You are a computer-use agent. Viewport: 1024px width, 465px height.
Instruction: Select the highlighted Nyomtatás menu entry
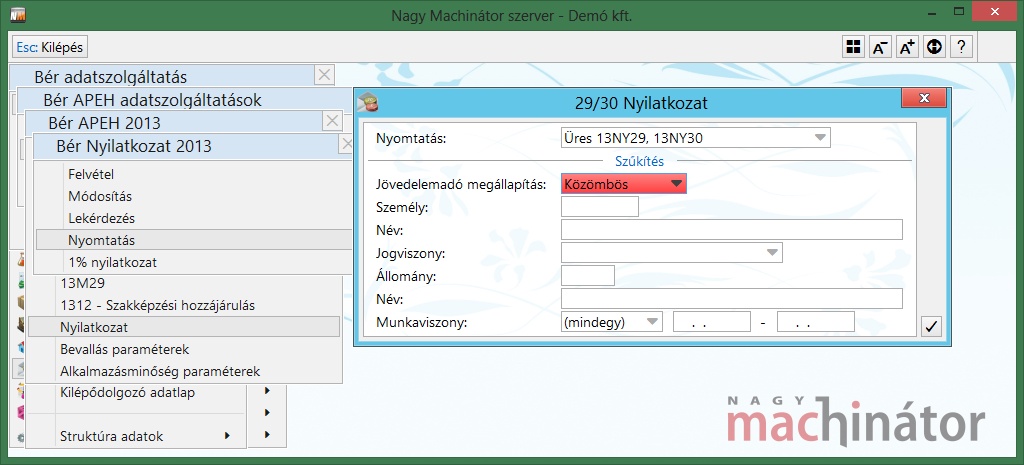194,240
